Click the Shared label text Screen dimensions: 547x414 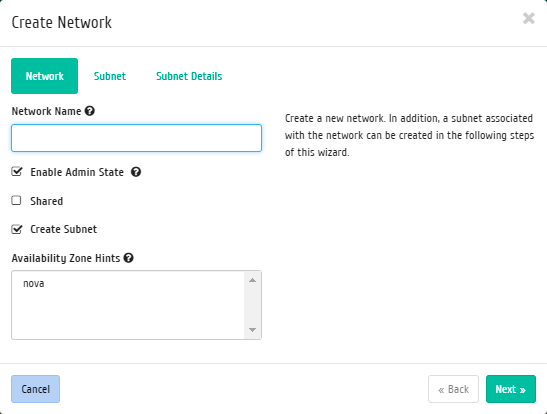(x=47, y=201)
